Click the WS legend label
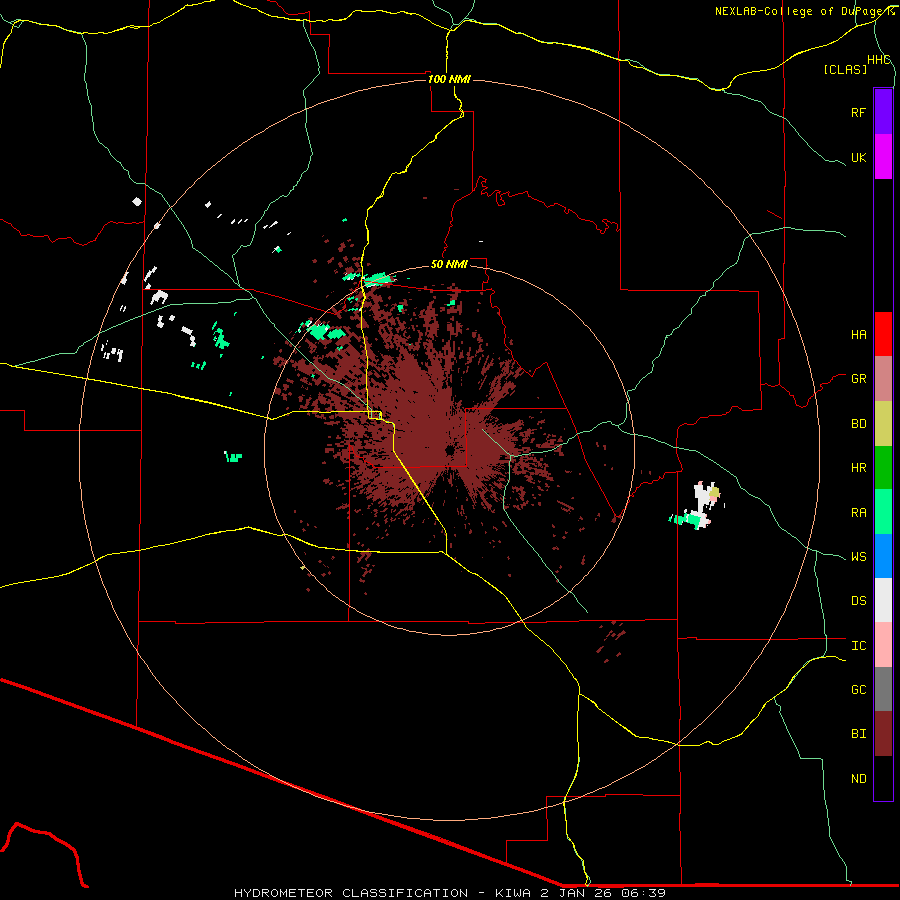The image size is (900, 900). 858,557
